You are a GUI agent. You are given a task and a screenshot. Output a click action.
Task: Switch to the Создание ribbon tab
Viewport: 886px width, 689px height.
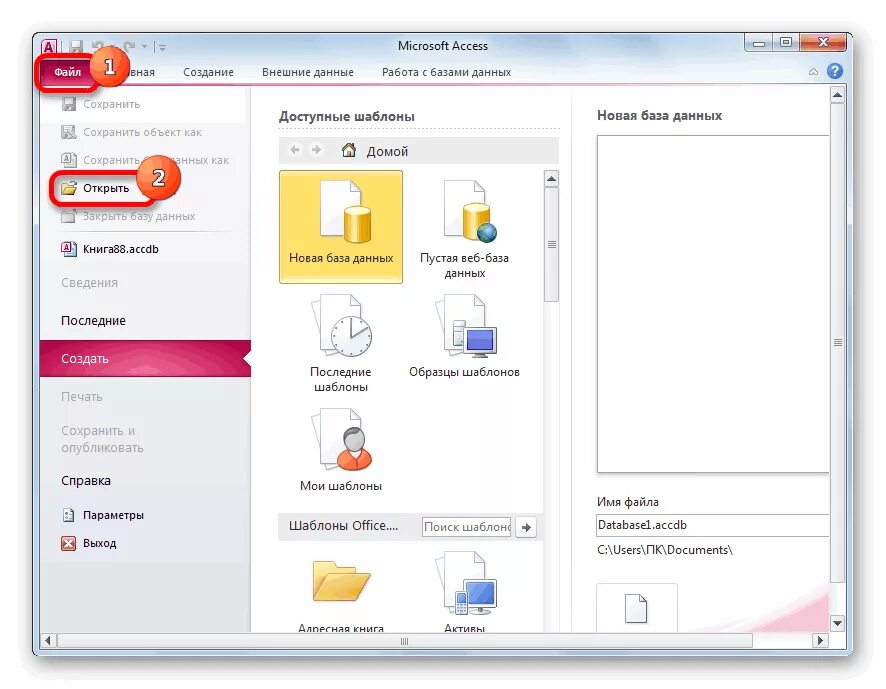pyautogui.click(x=208, y=72)
